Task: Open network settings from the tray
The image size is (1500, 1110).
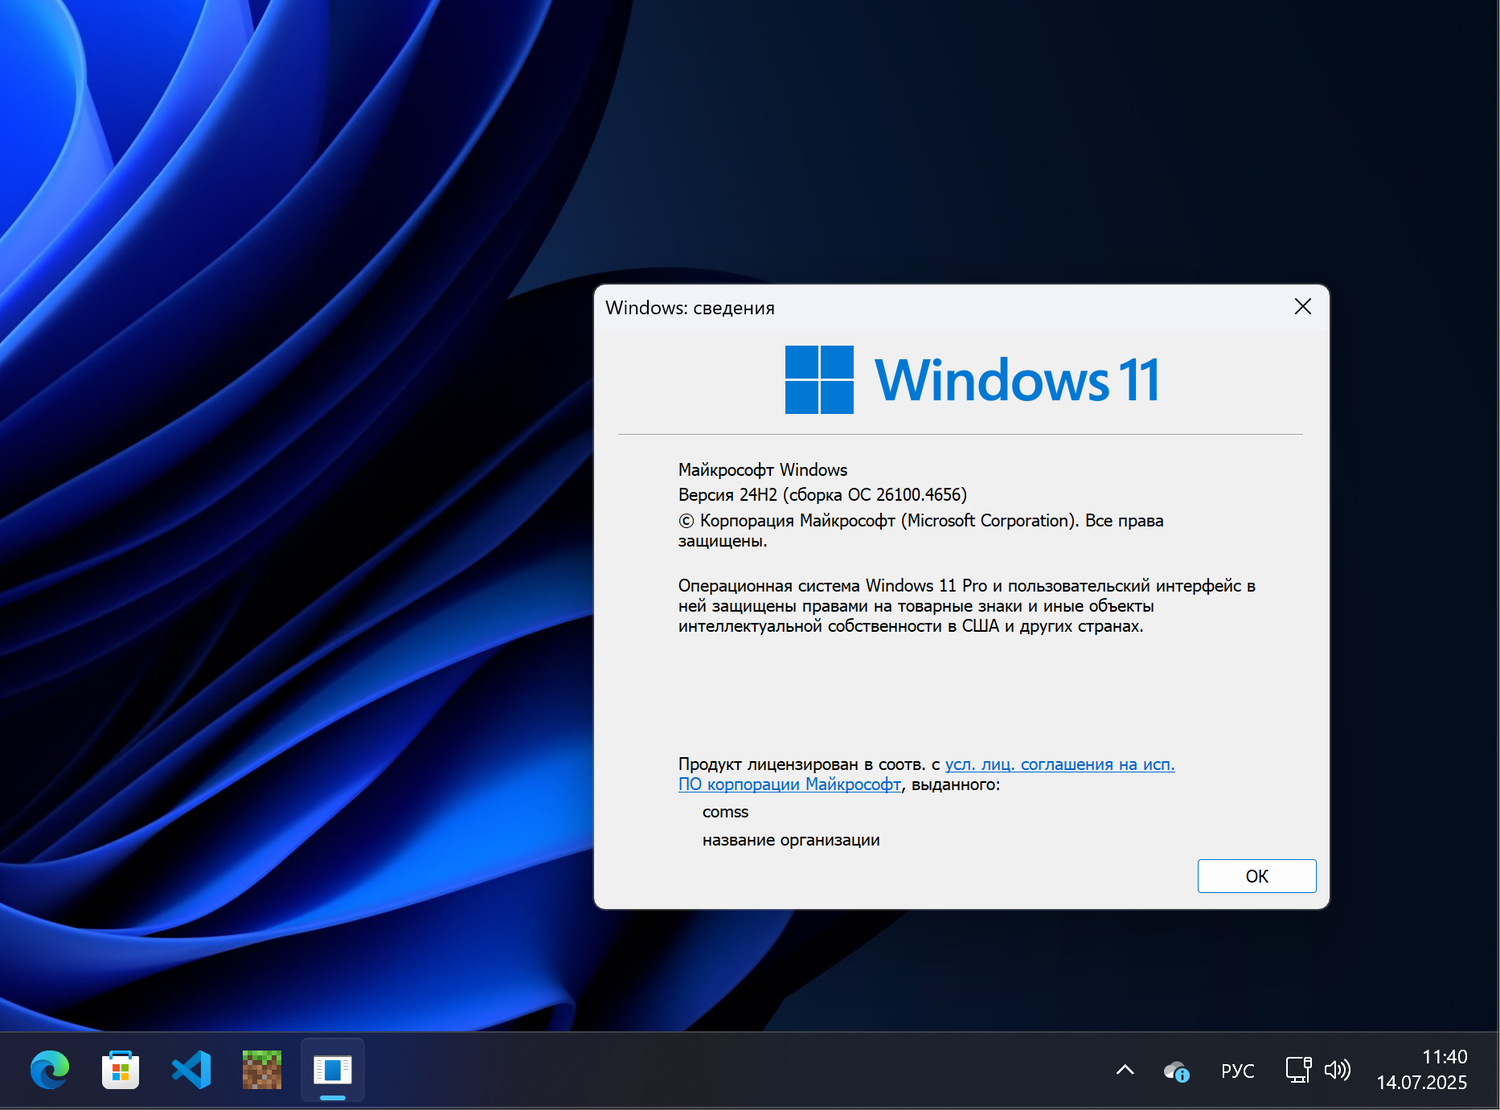Action: coord(1298,1070)
